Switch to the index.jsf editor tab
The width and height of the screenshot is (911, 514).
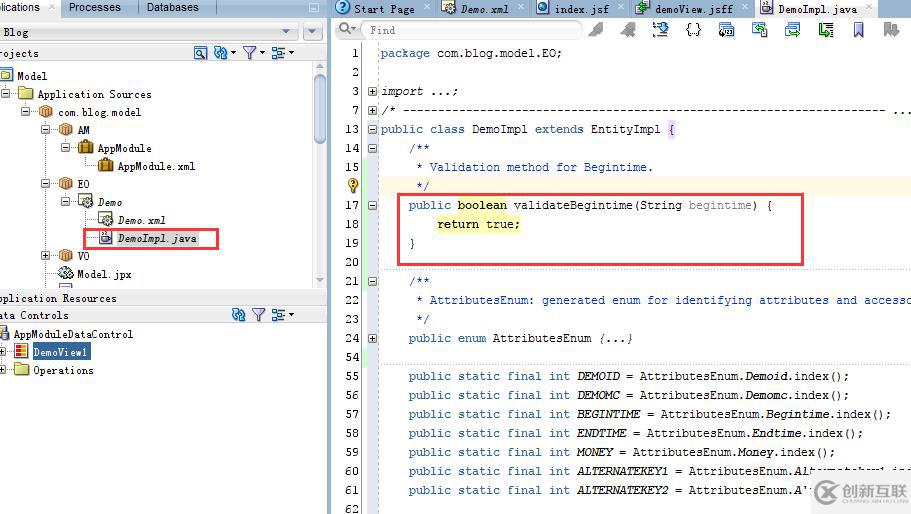pos(582,9)
